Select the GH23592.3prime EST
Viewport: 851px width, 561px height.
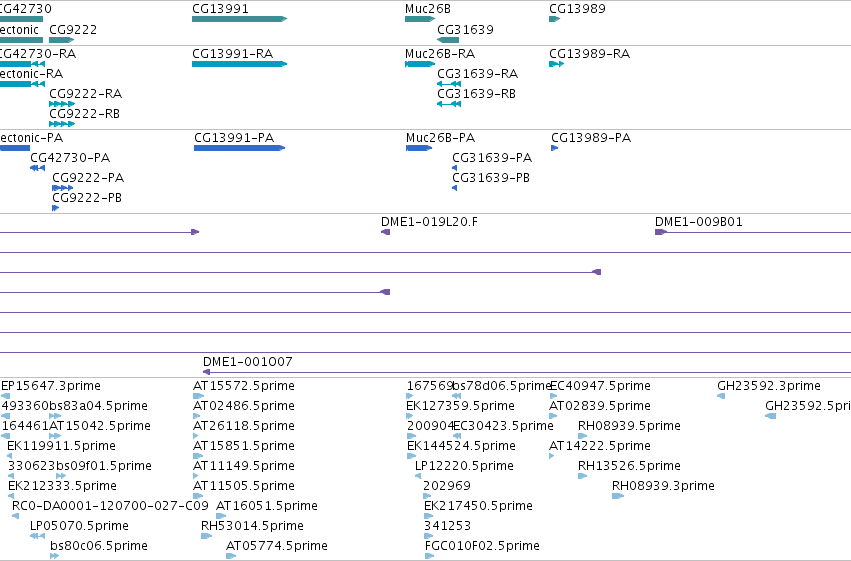[769, 386]
